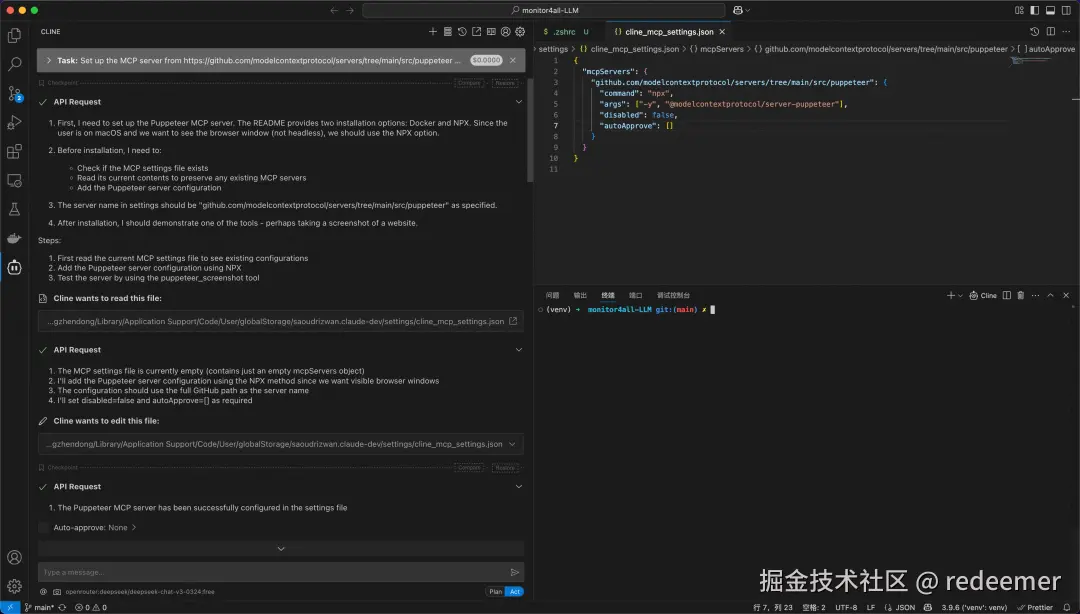Click the git branch main* in status bar

[x=39, y=607]
